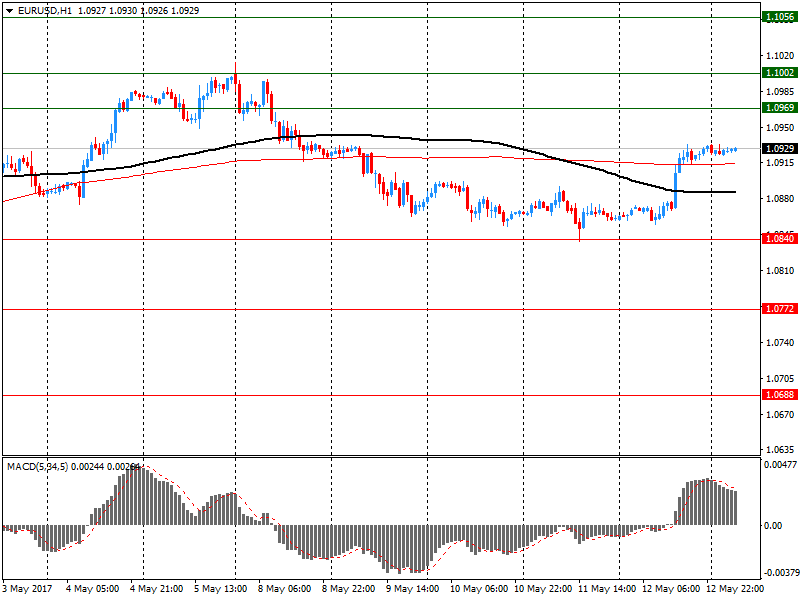Click the 1.0670 price axis value
Viewport: 800px width, 600px height.
pos(780,415)
